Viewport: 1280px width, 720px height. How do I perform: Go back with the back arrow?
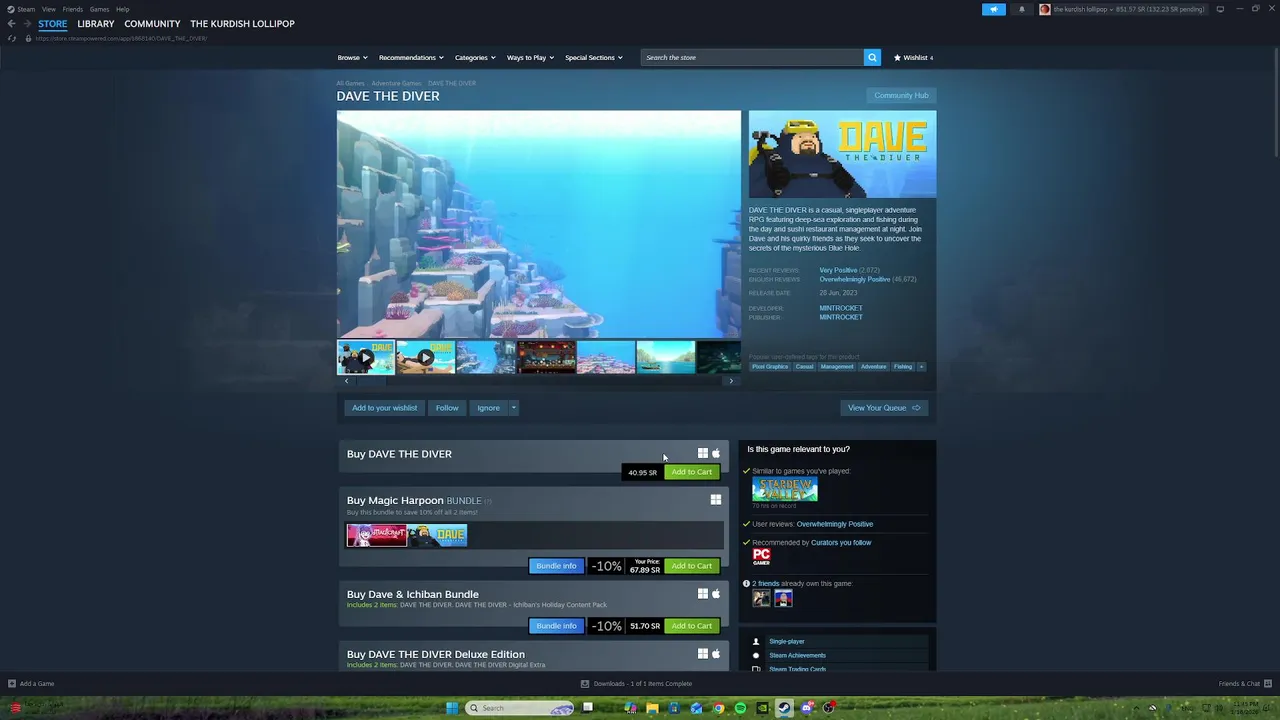click(11, 24)
